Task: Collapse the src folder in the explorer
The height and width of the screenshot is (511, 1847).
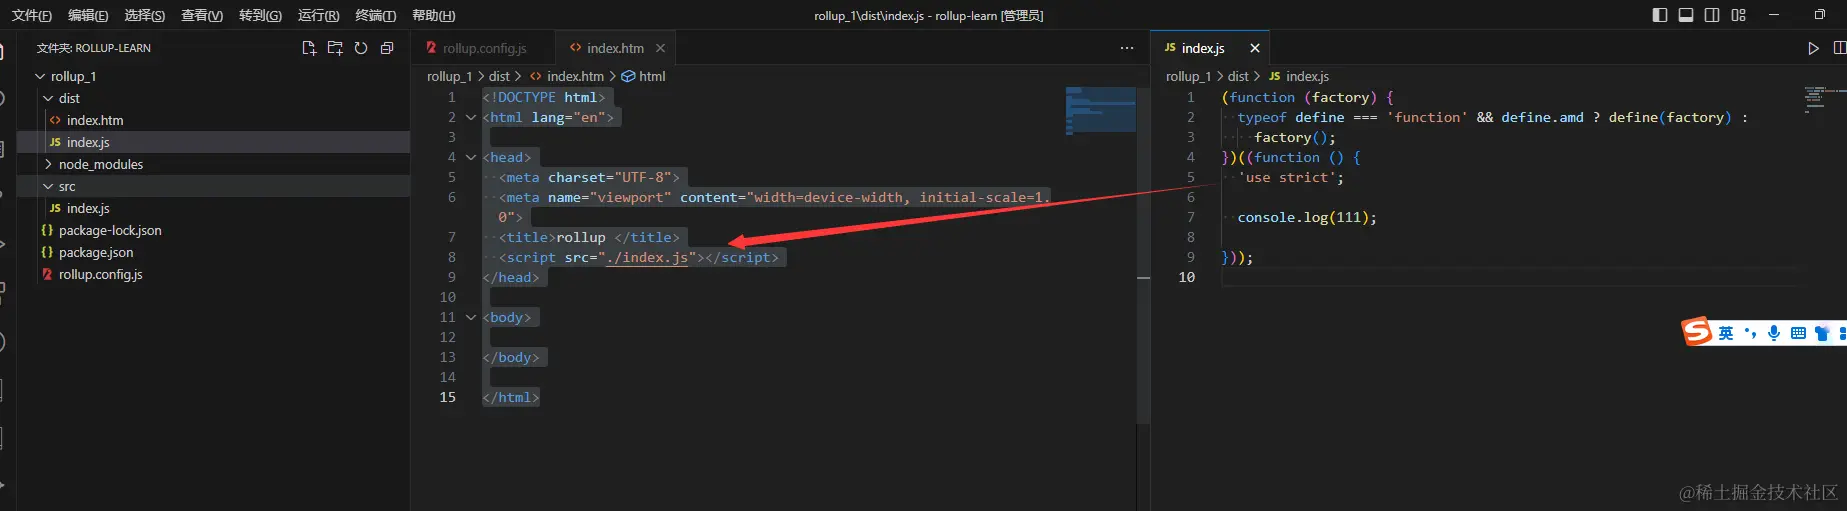Action: (x=48, y=186)
